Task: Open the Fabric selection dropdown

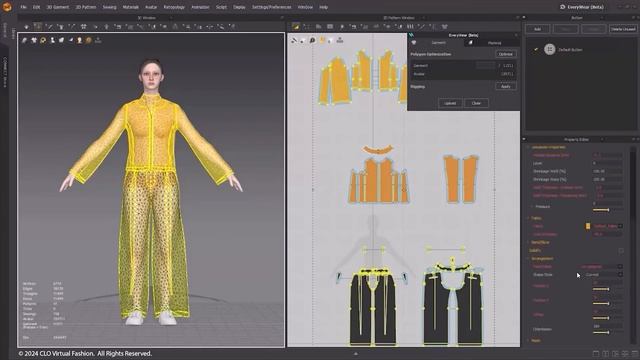Action: [620, 226]
